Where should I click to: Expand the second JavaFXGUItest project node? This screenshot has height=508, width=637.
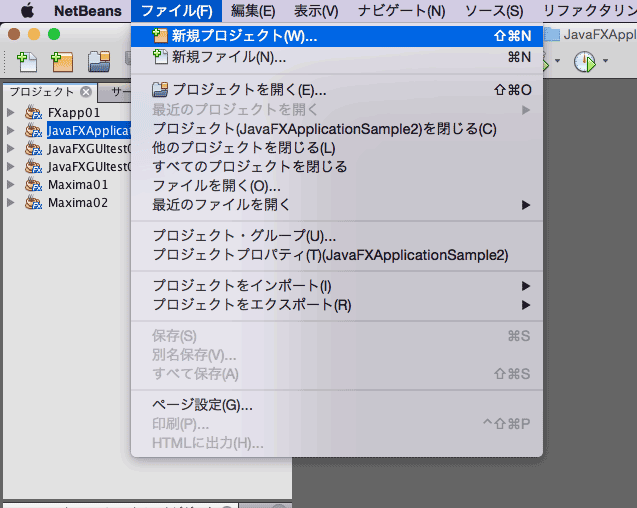tap(11, 167)
